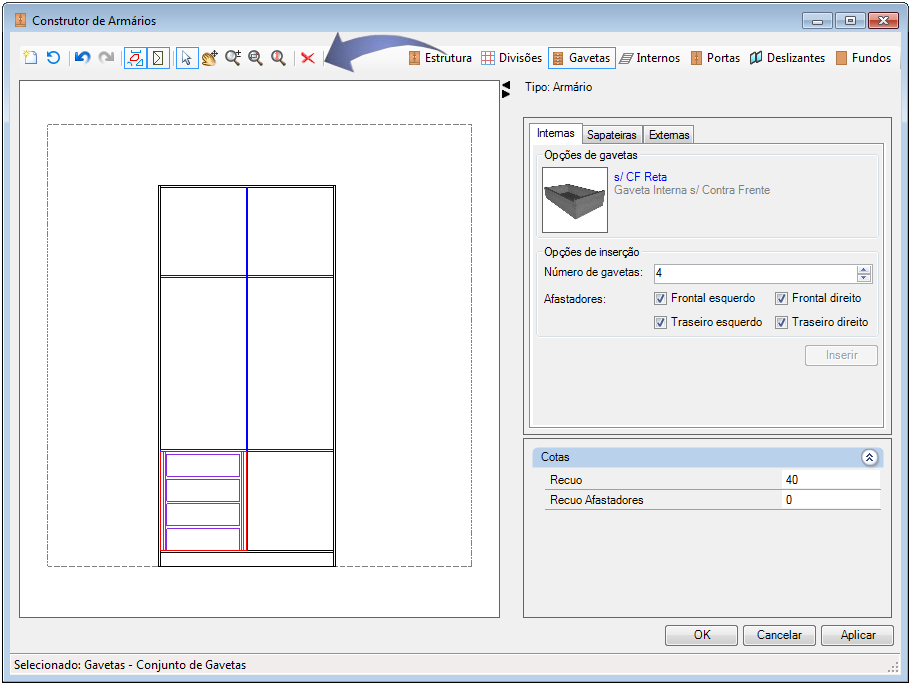This screenshot has width=911, height=686.
Task: Click the grayed Redo arrow
Action: [x=106, y=58]
